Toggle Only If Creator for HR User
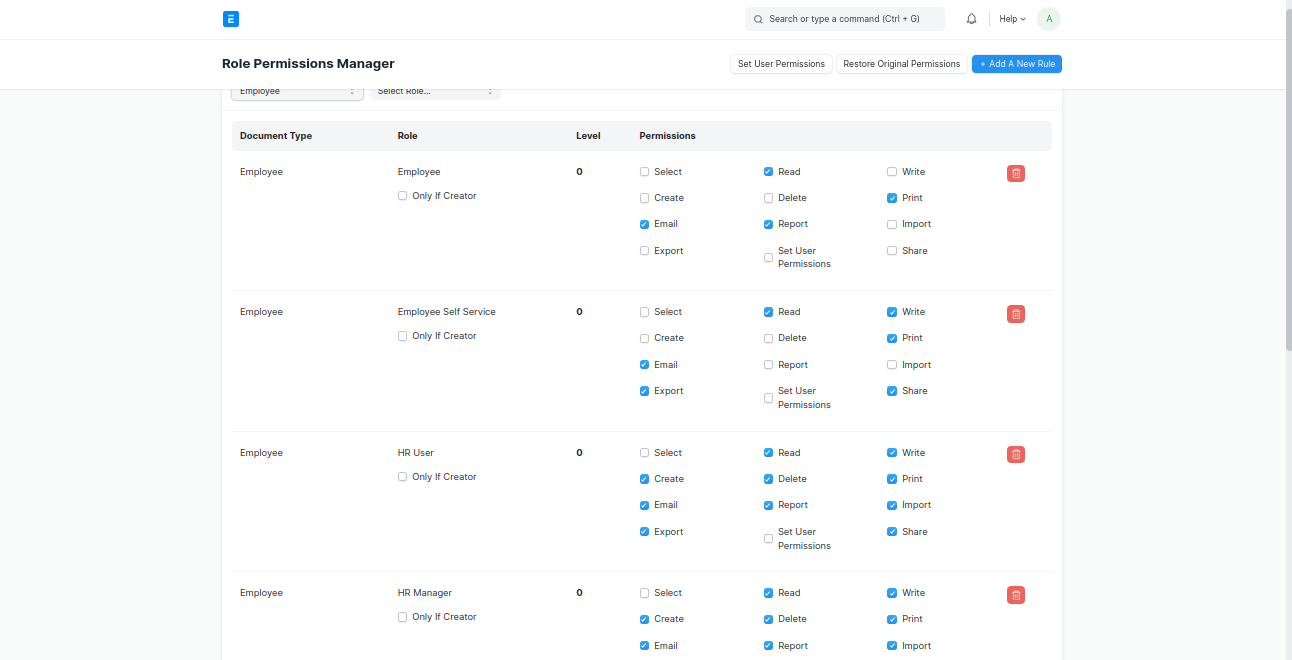Screen dimensions: 1292x660 (402, 477)
